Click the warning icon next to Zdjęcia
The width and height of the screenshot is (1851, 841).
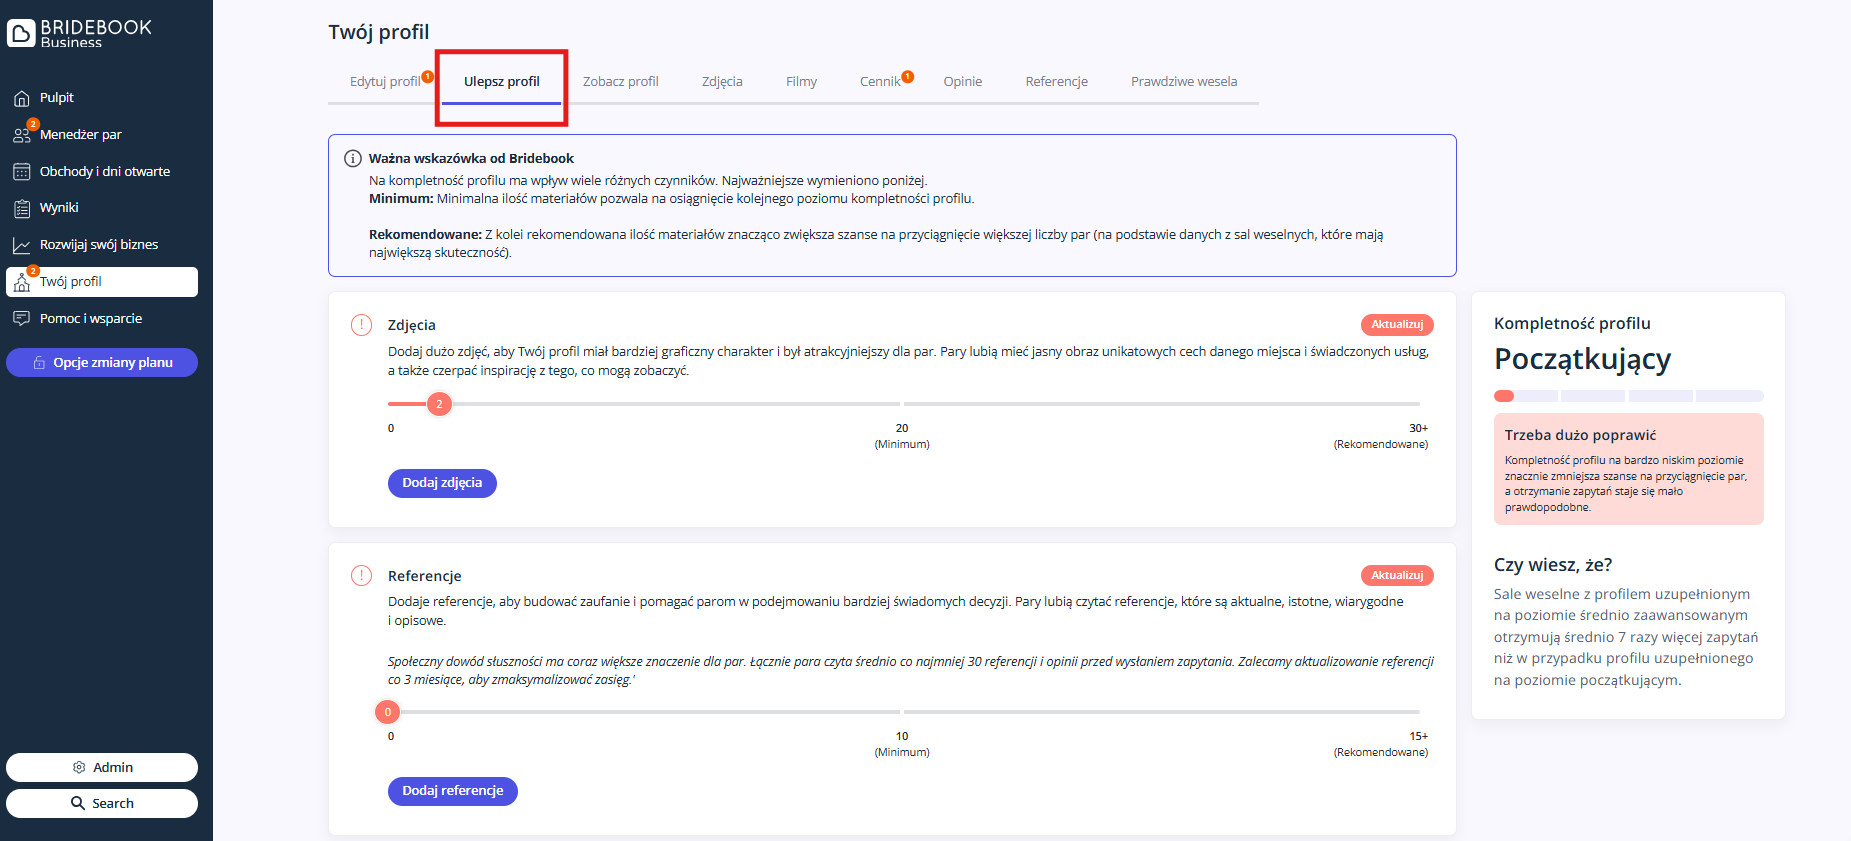pos(361,325)
